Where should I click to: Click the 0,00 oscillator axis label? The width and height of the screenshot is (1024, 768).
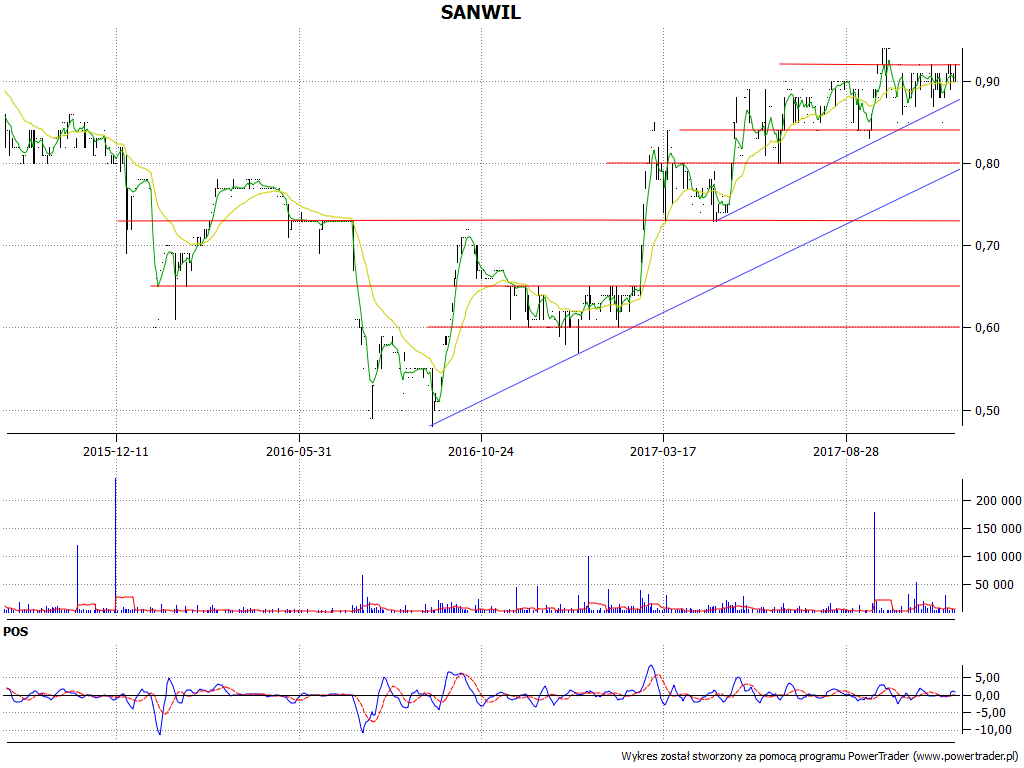coord(987,696)
